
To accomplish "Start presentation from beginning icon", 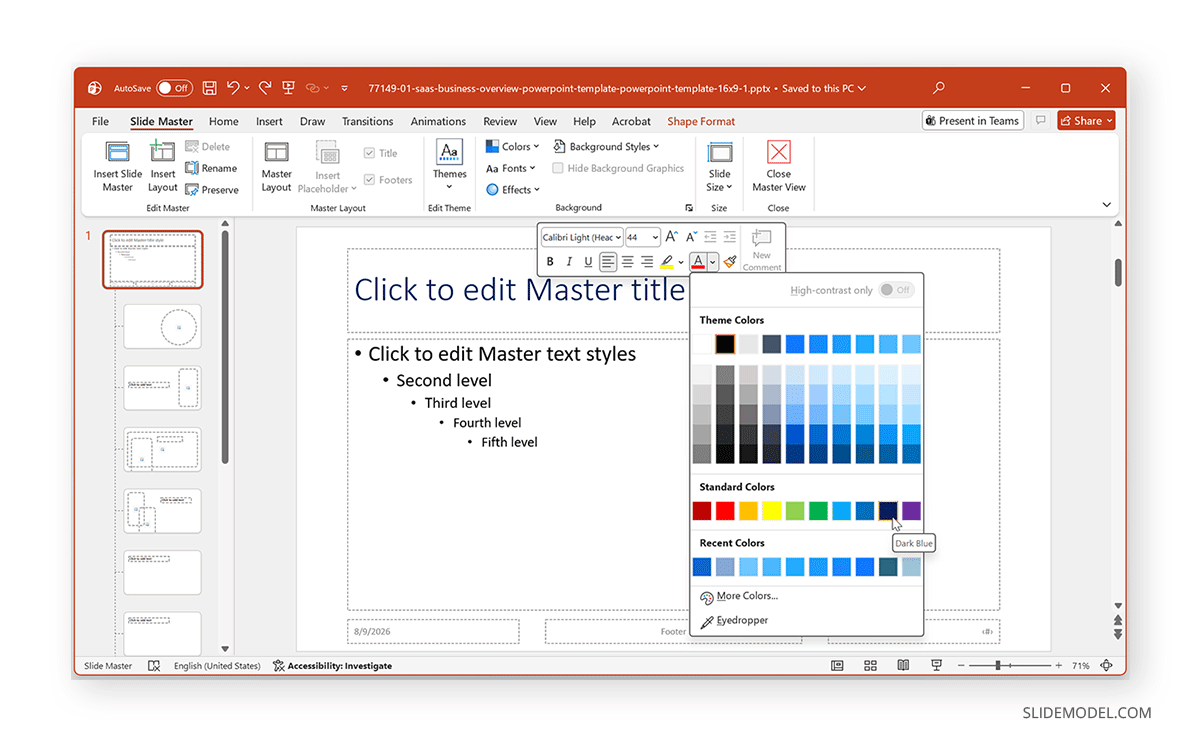I will 289,88.
